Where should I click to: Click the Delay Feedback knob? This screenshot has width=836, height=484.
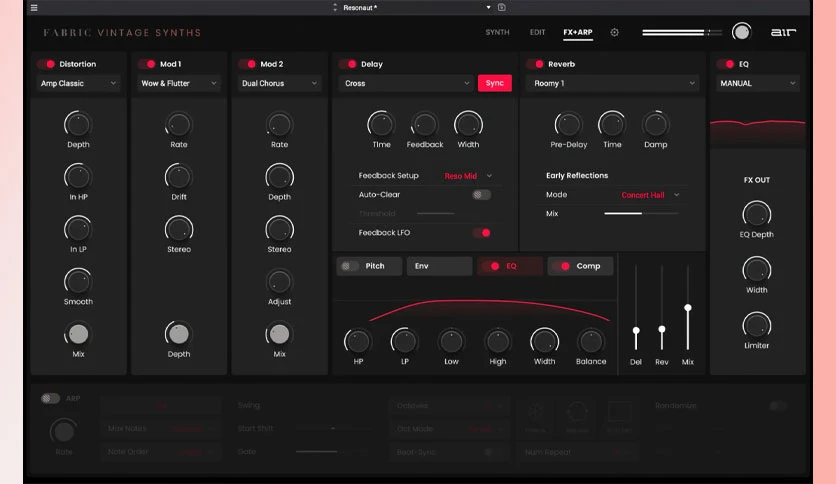424,125
